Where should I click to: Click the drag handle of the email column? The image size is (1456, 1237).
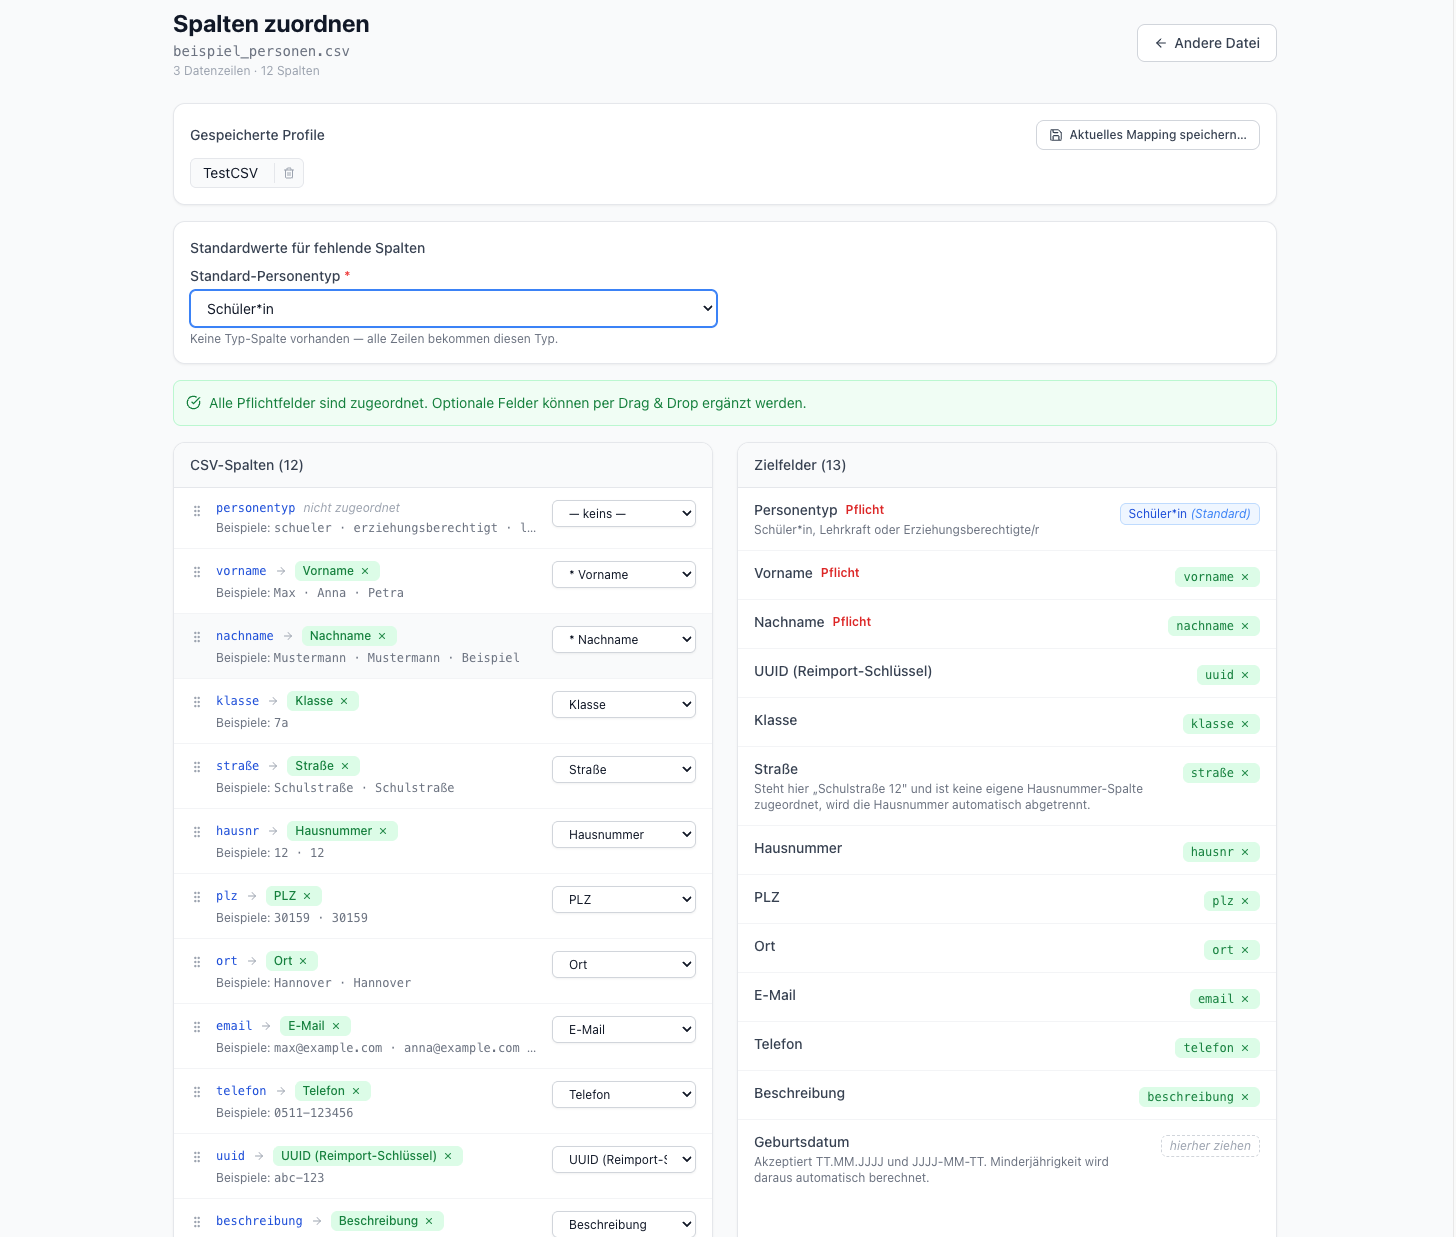[197, 1027]
